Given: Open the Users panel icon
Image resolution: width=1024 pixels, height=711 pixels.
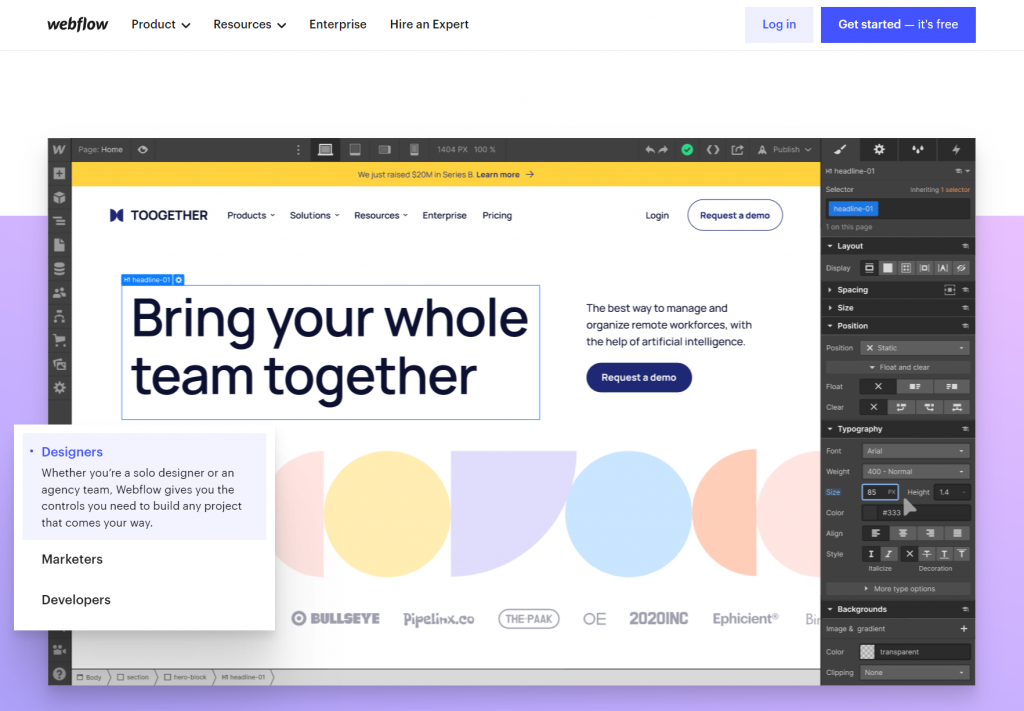Looking at the screenshot, I should [x=59, y=292].
